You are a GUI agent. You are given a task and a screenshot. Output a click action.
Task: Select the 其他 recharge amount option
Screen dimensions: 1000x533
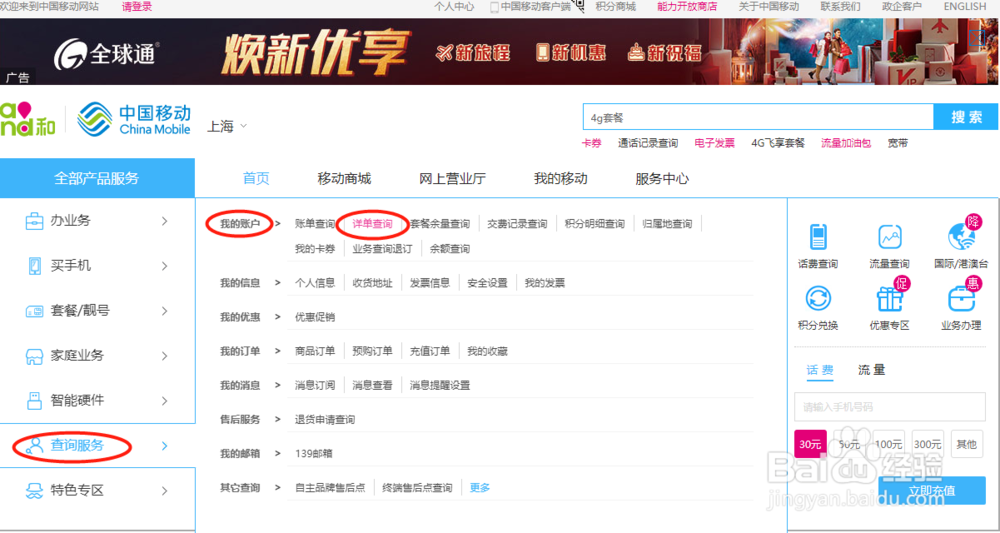pyautogui.click(x=967, y=444)
